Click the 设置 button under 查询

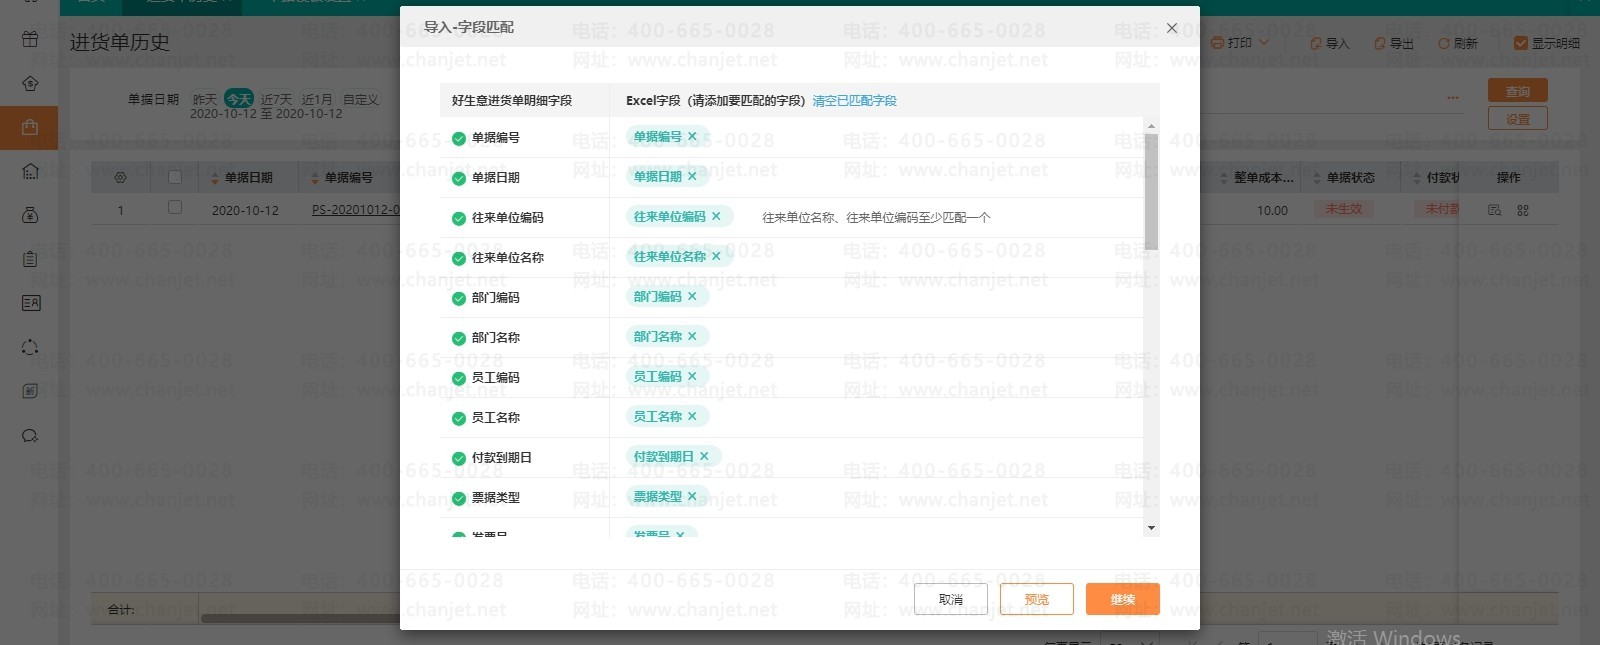[1518, 119]
